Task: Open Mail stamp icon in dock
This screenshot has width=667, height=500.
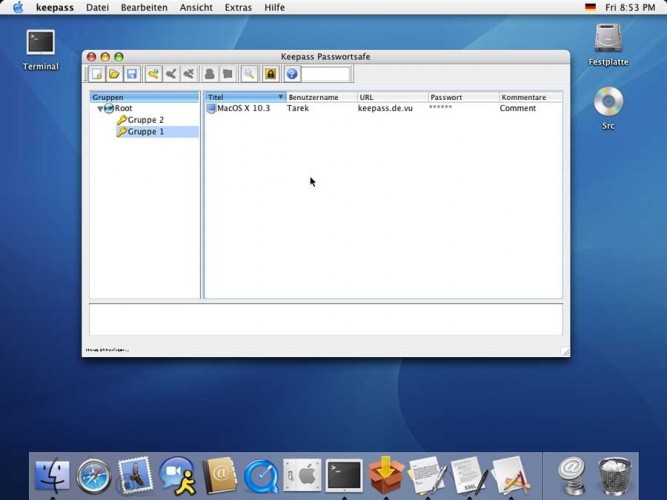Action: click(x=135, y=475)
